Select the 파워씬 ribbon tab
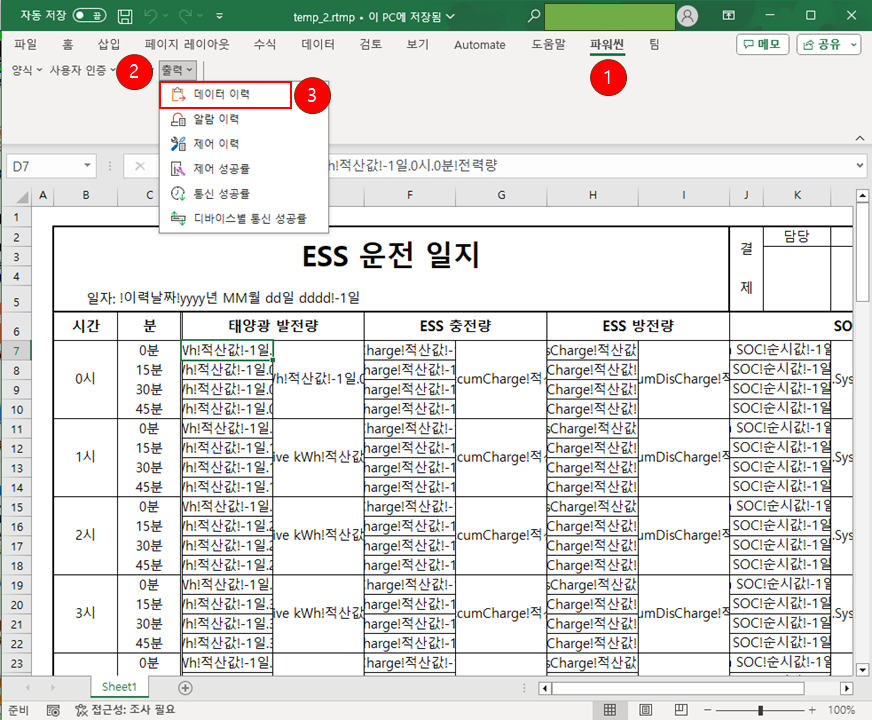This screenshot has width=872, height=720. tap(607, 44)
